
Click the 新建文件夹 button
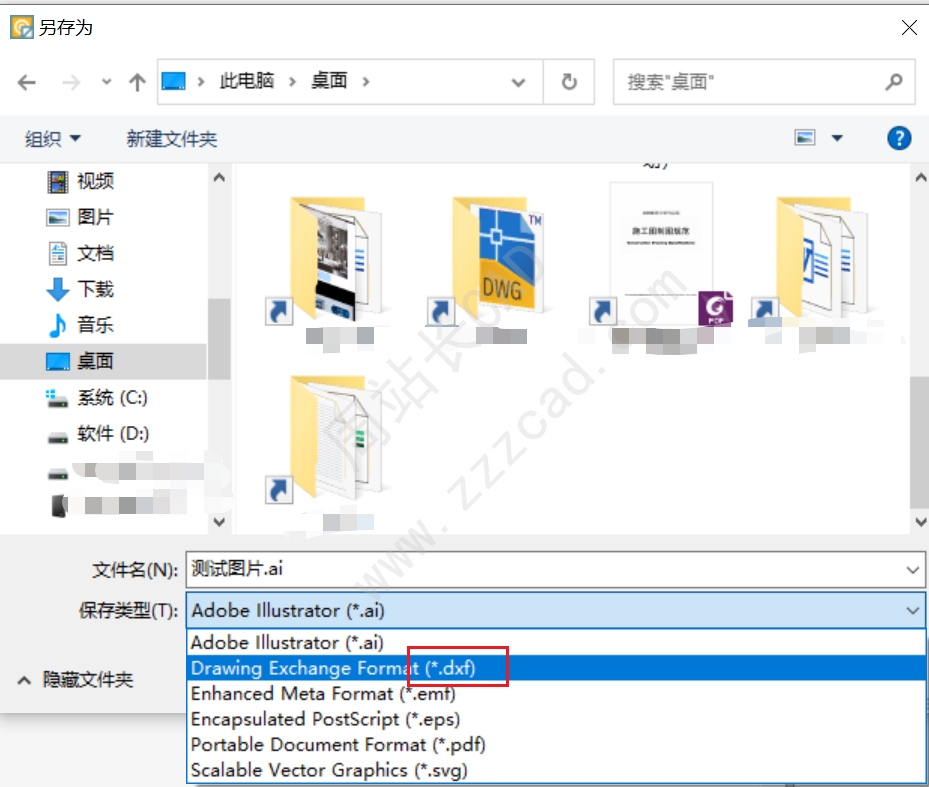(170, 138)
